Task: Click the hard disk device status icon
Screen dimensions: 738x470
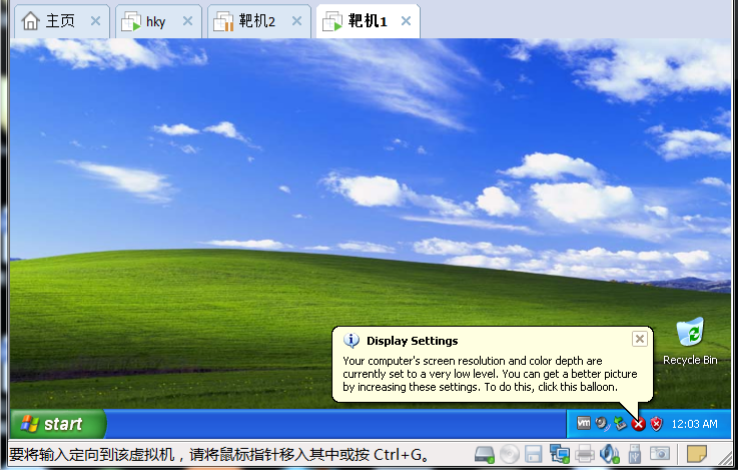Action: 484,454
